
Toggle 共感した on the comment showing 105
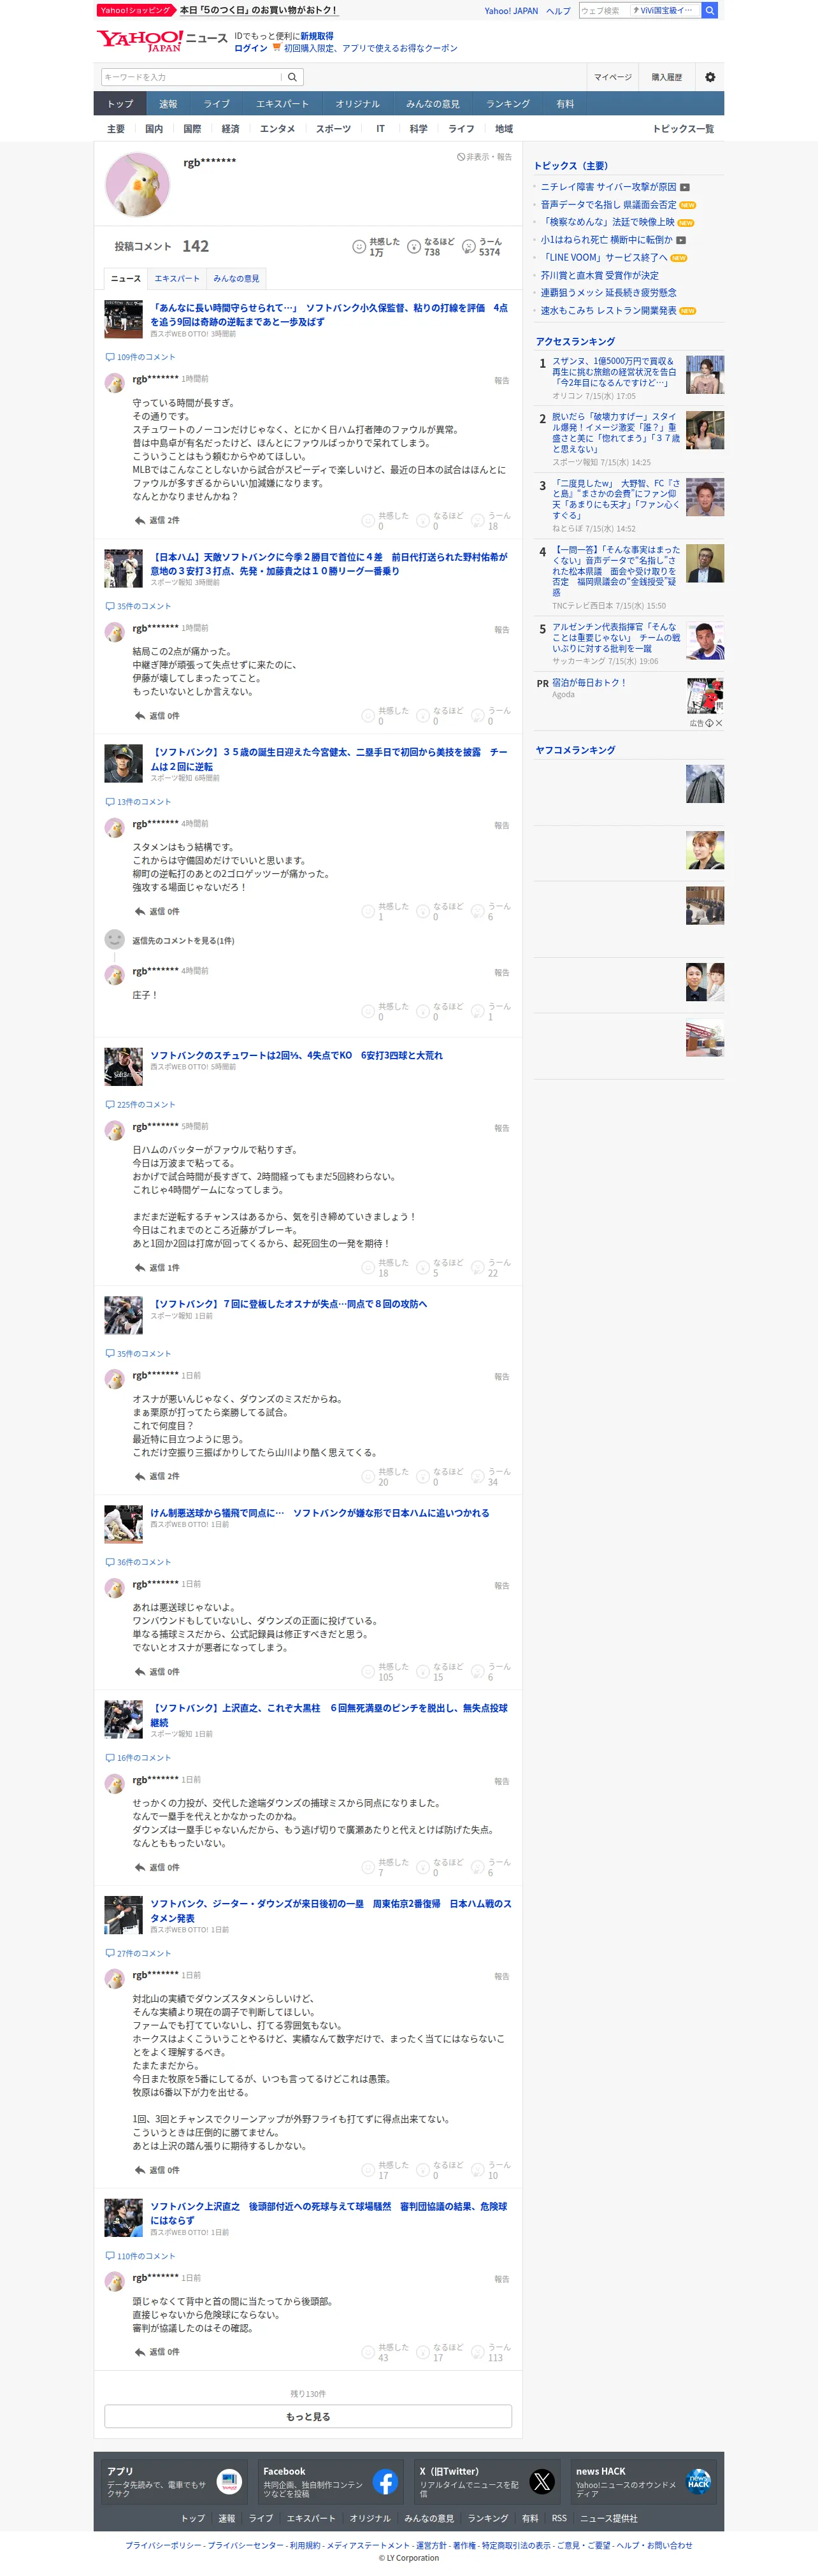[x=386, y=1672]
